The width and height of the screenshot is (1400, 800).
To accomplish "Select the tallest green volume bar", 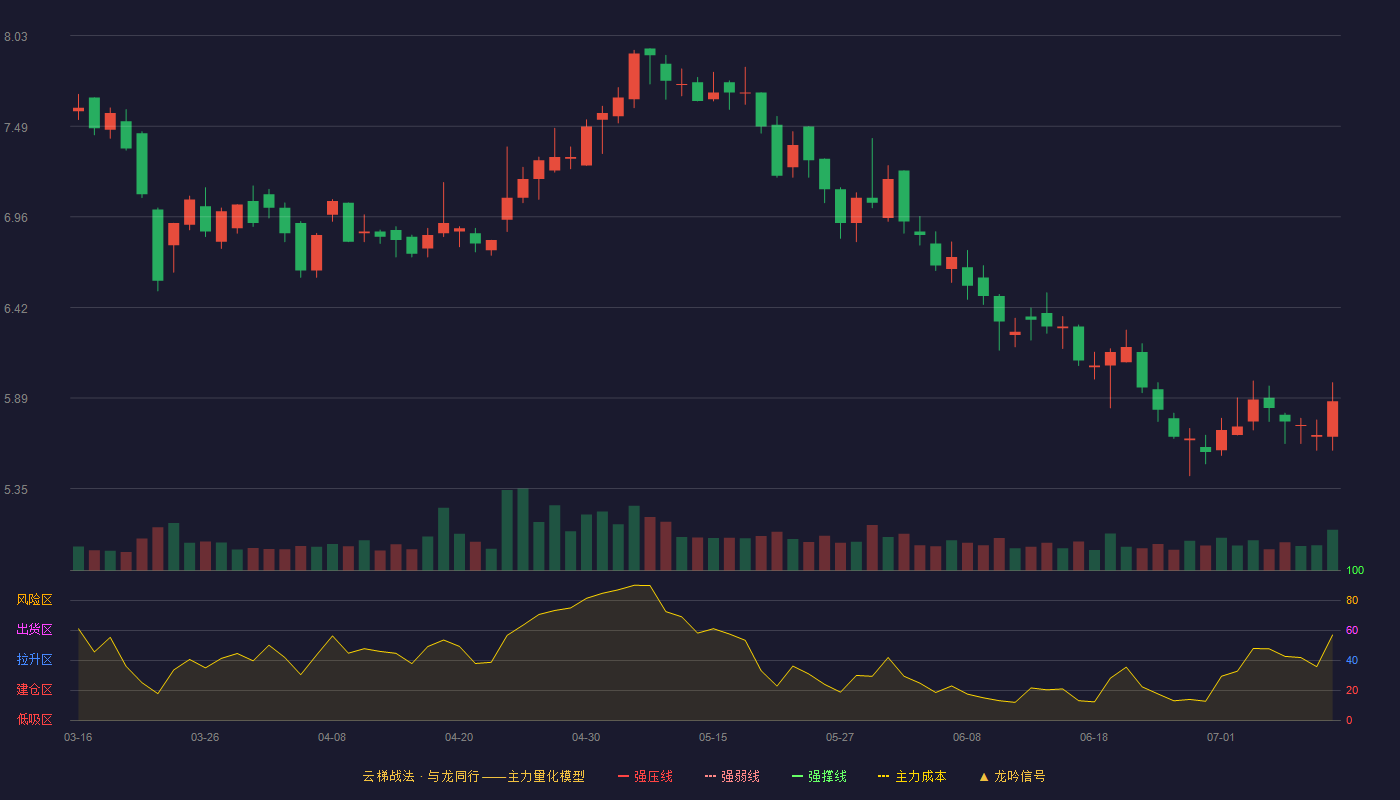I will [x=523, y=529].
